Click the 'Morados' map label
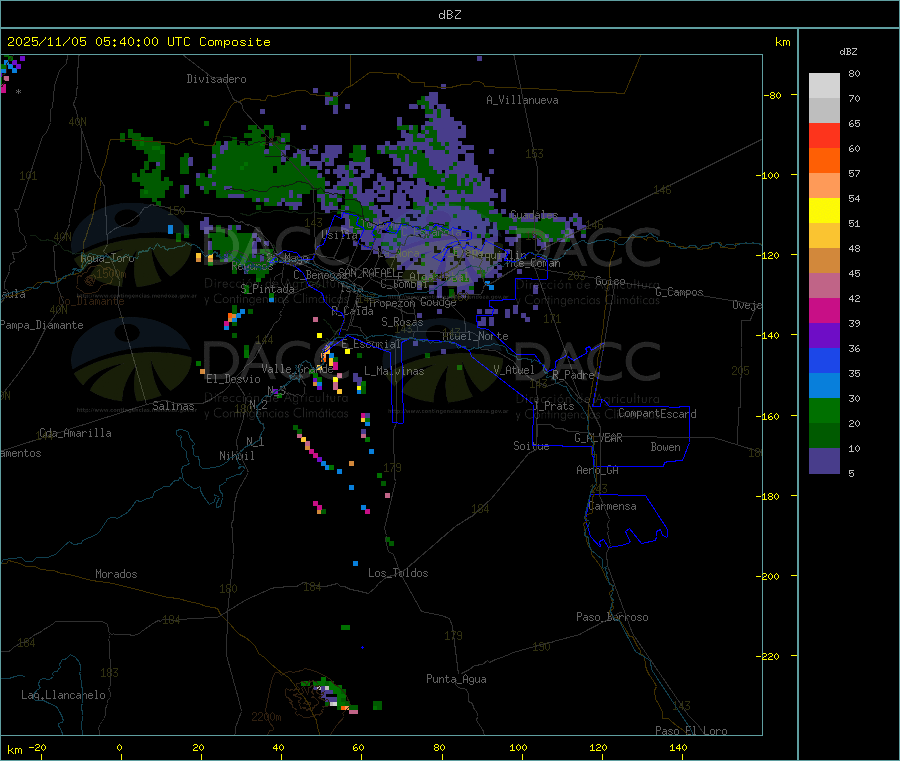Viewport: 900px width, 761px height. point(116,574)
